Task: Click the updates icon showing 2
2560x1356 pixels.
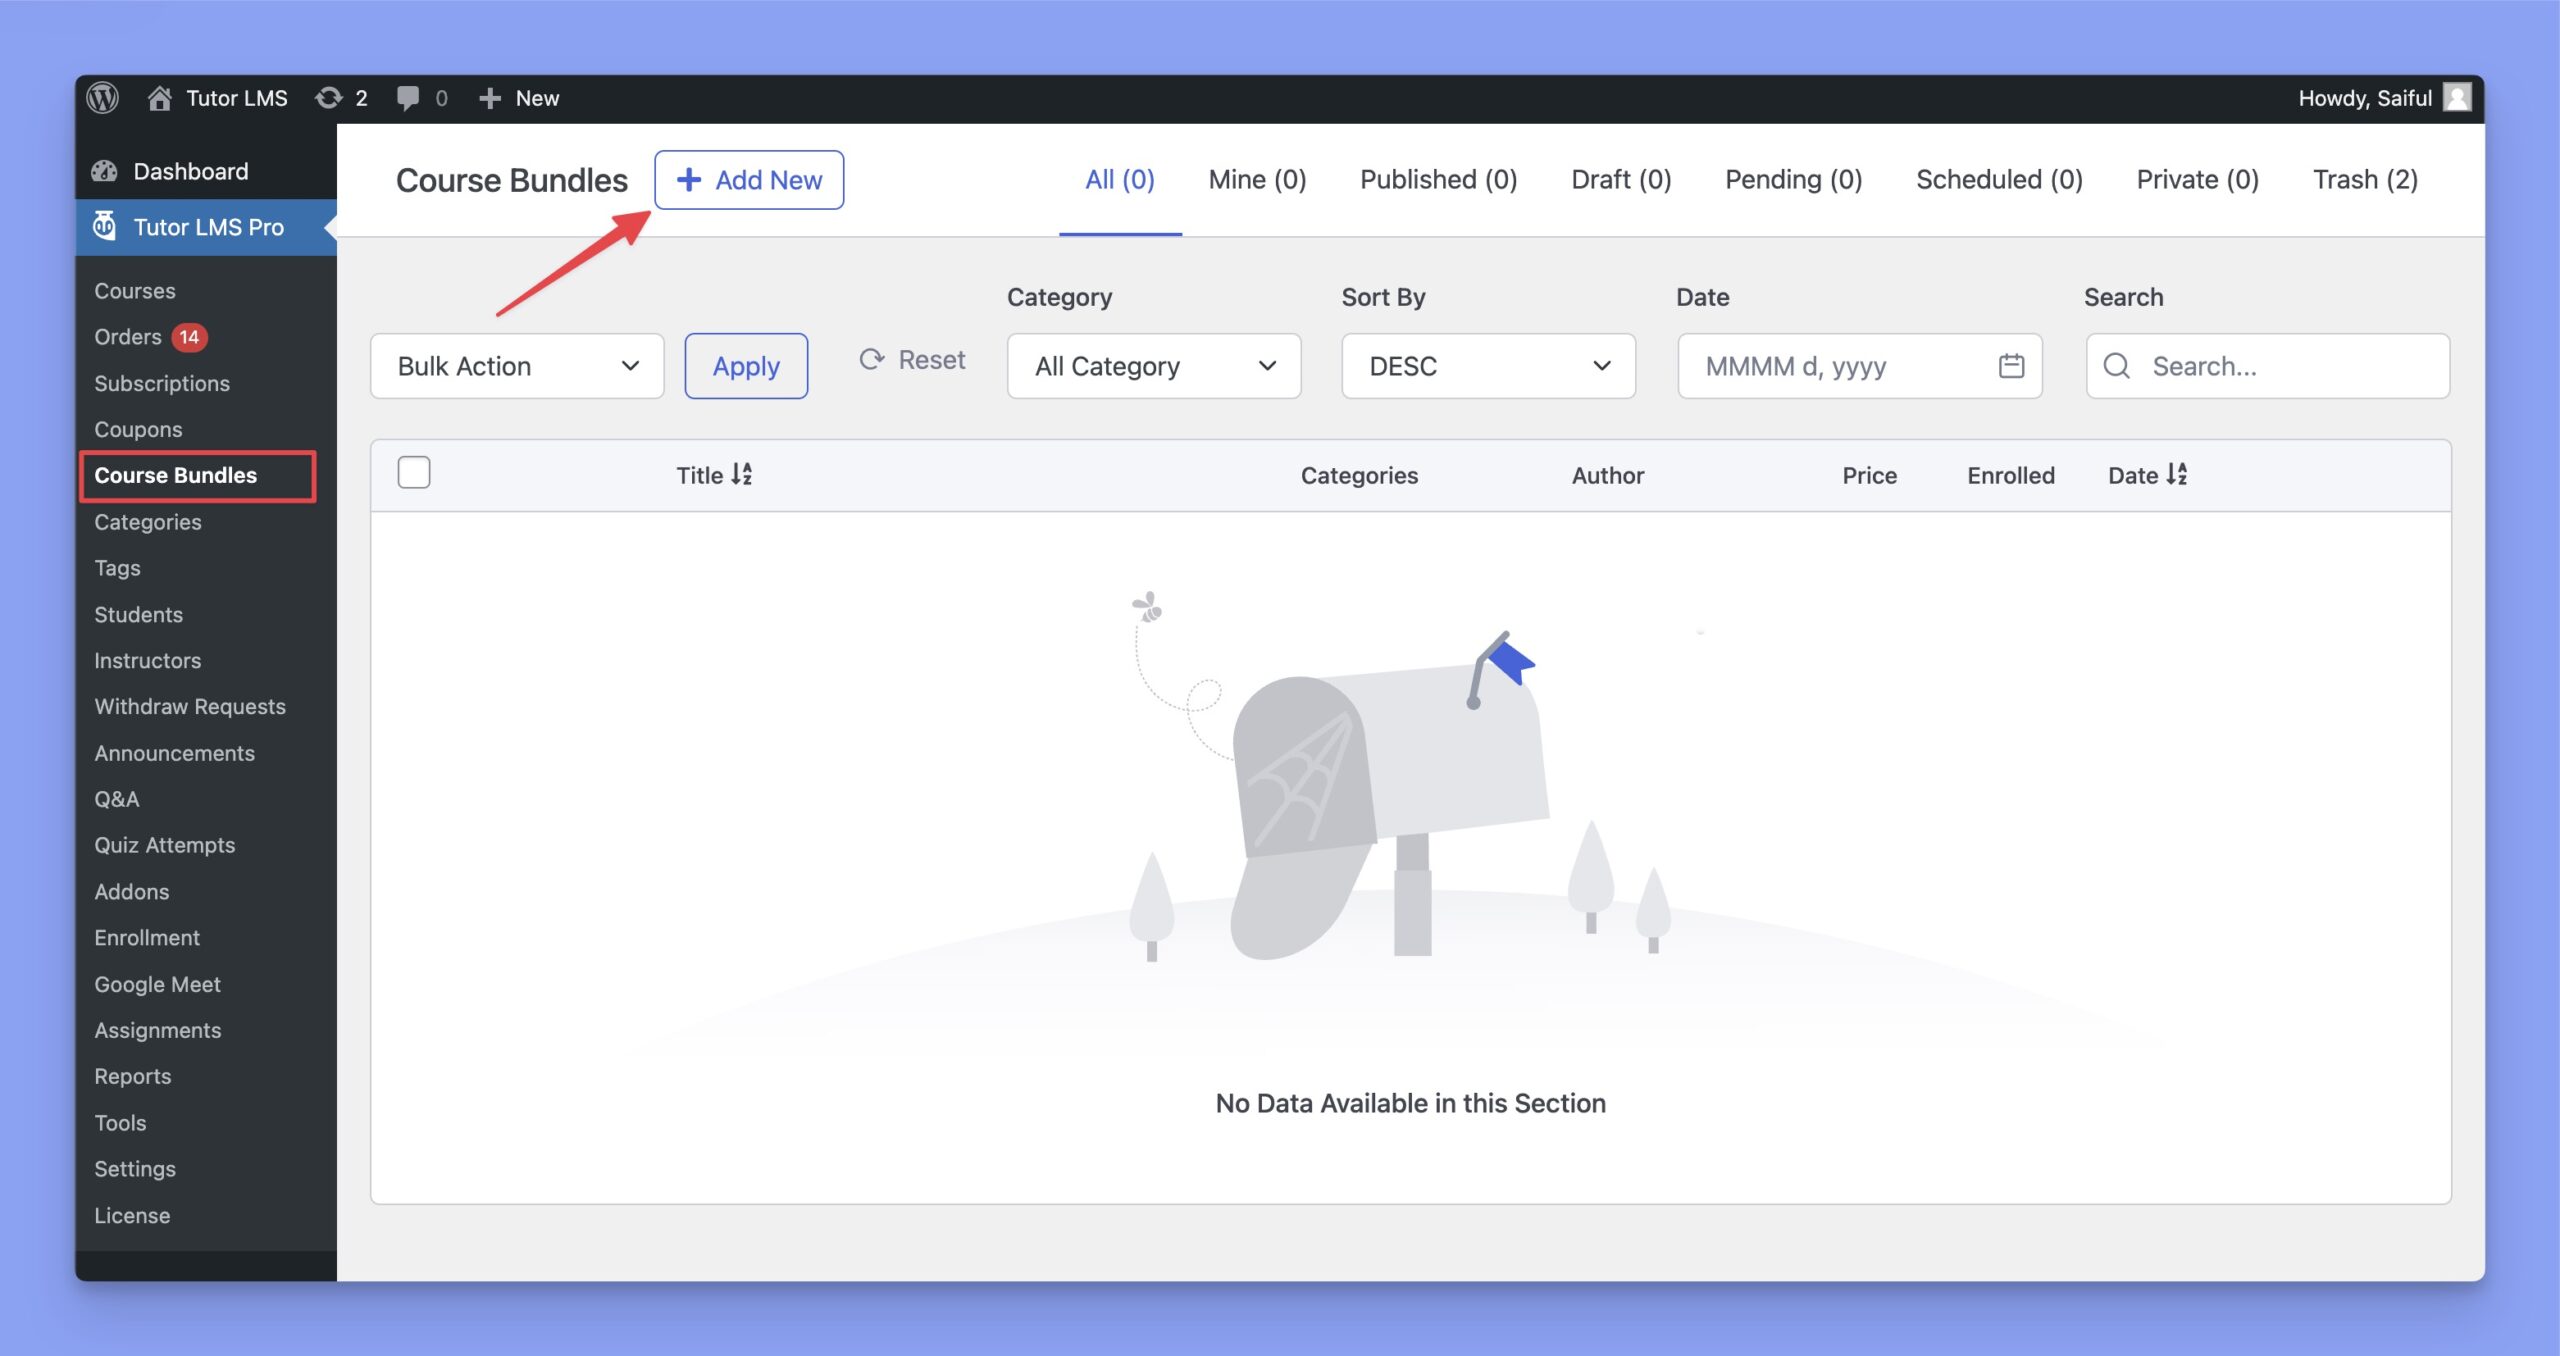Action: click(341, 98)
